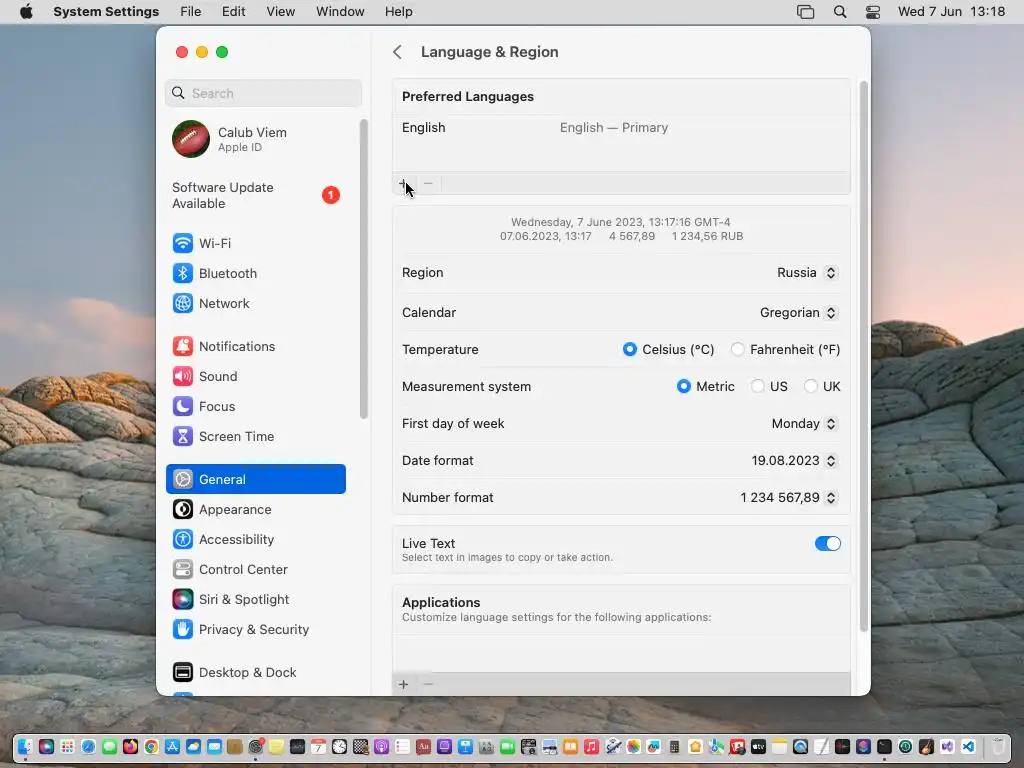Open Focus settings in the sidebar
The width and height of the screenshot is (1024, 768).
[255, 406]
